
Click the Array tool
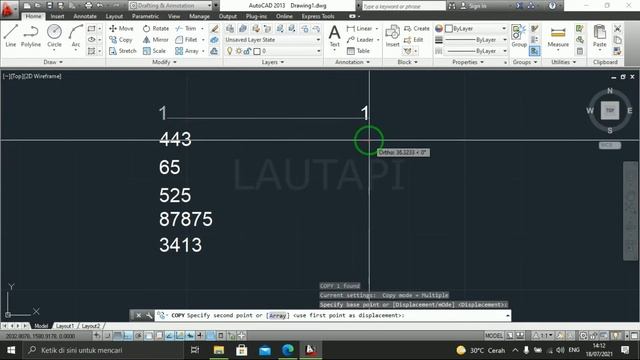click(x=187, y=51)
